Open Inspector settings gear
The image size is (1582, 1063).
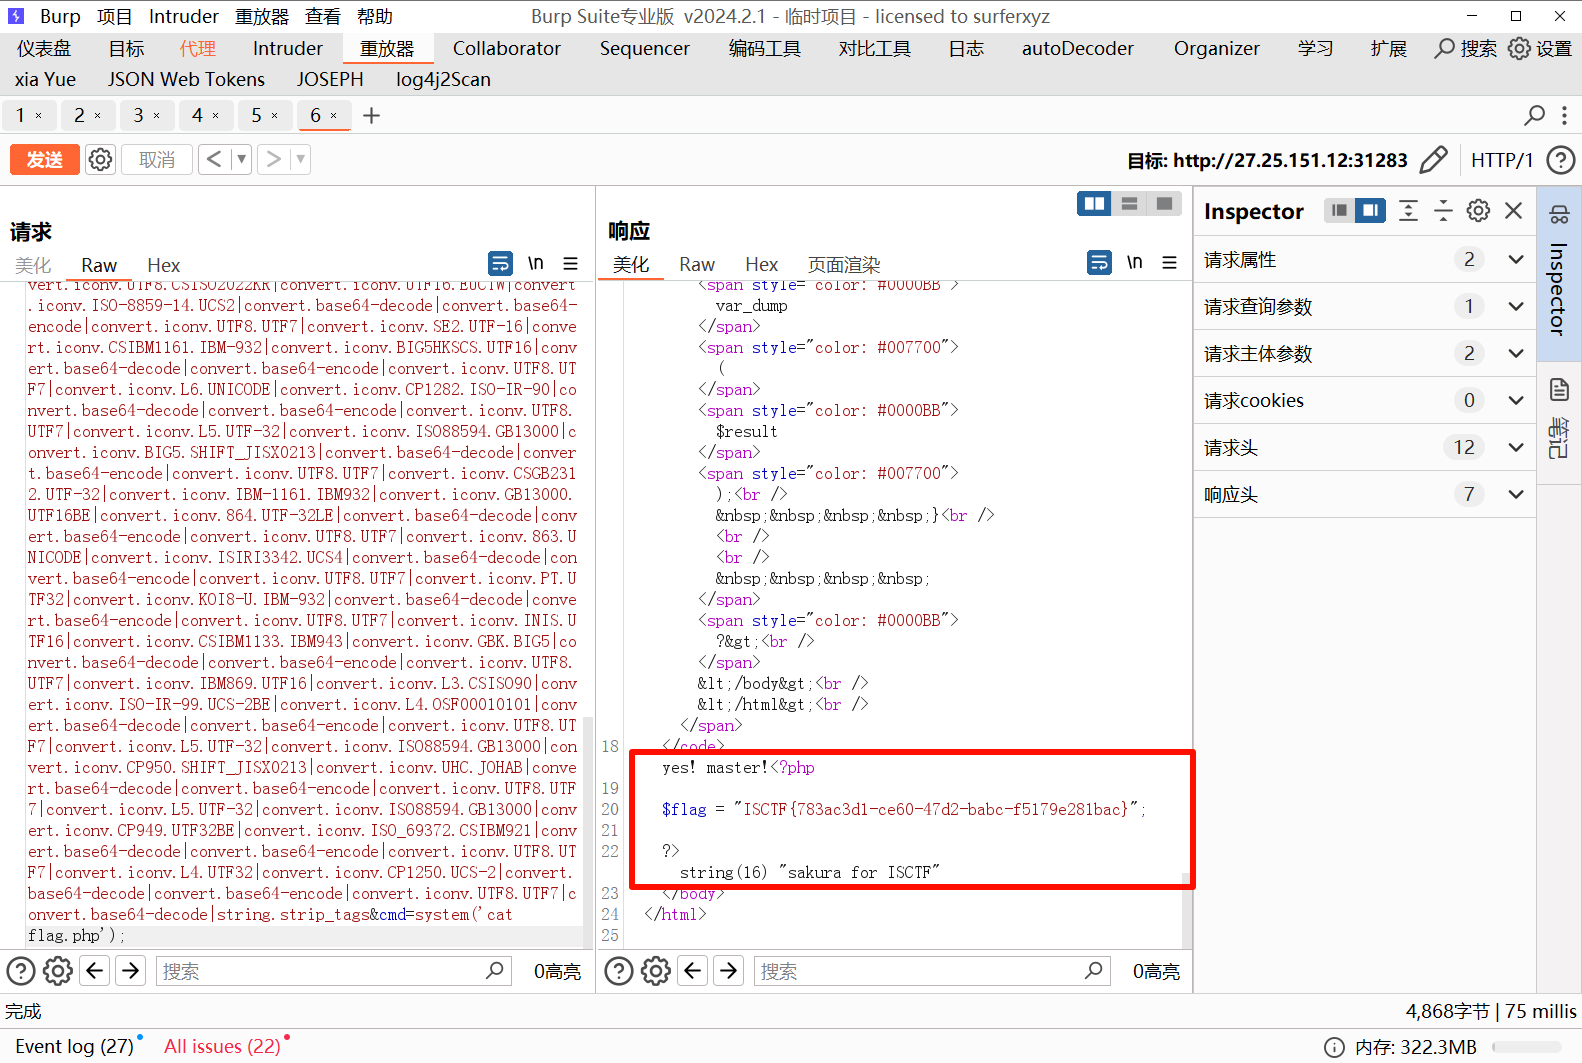point(1478,210)
